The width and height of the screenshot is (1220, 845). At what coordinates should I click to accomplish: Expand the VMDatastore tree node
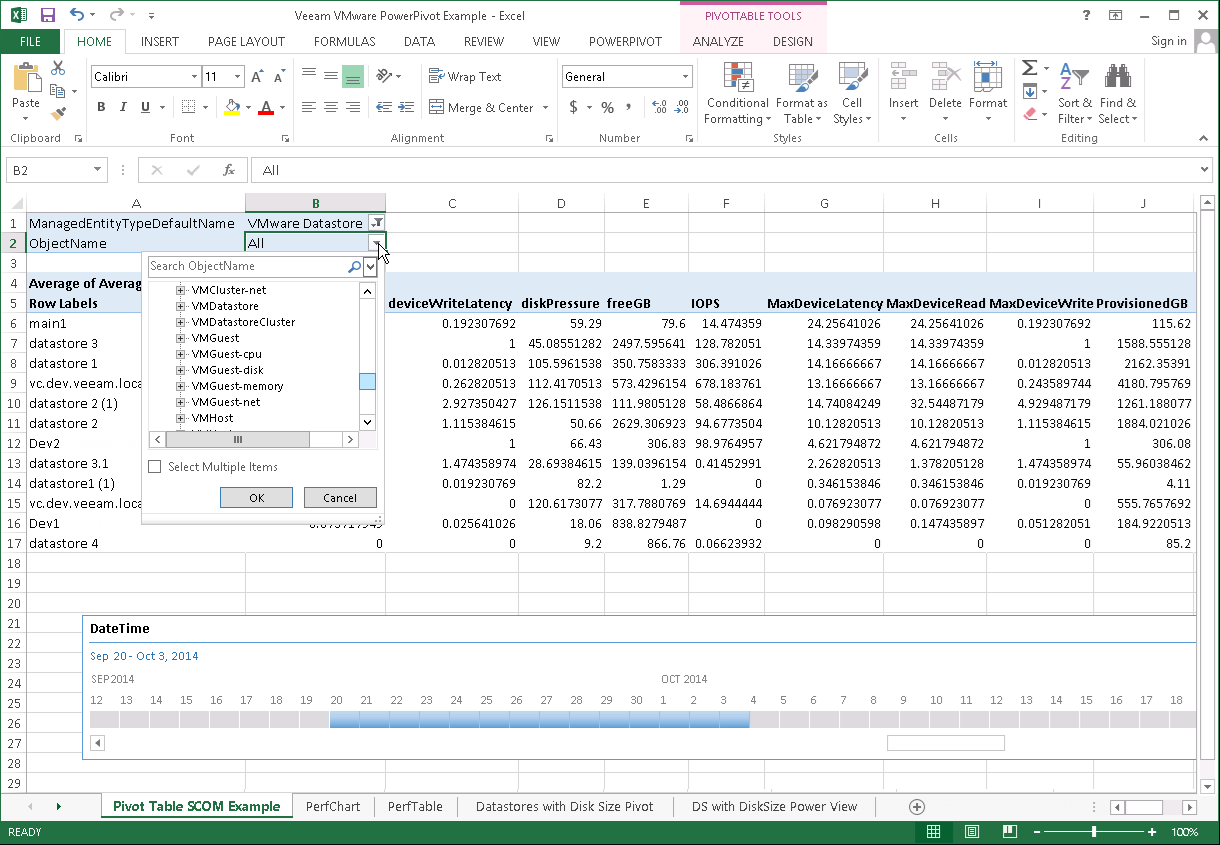pyautogui.click(x=181, y=306)
